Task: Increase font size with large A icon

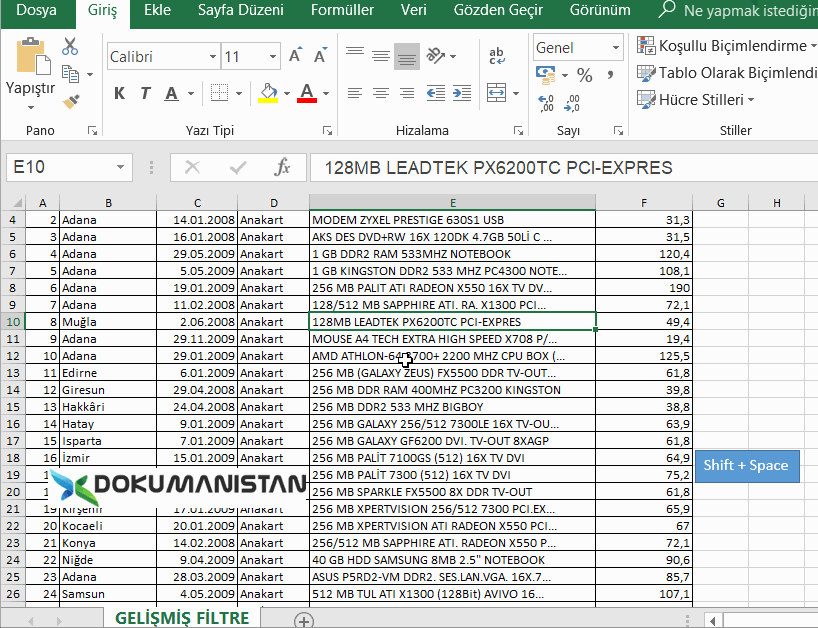Action: click(295, 55)
